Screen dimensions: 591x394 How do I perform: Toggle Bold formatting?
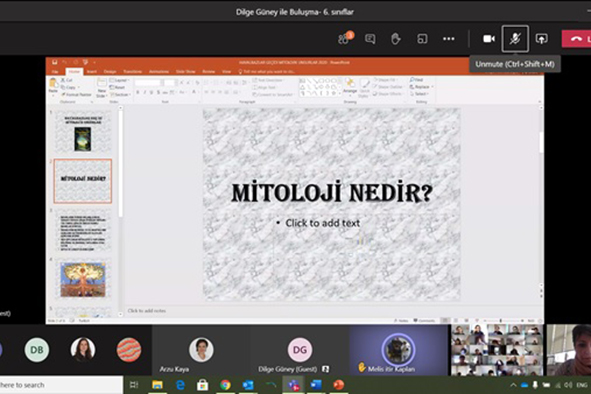(x=138, y=92)
